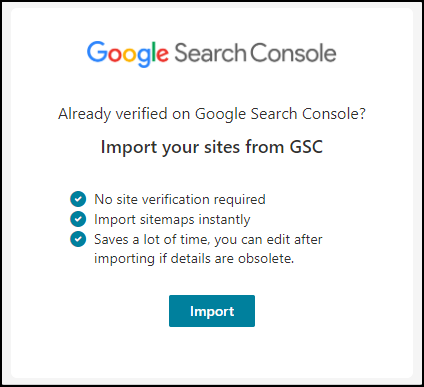Click the importing if details are obsolete line
Viewport: 424px width, 387px height.
[x=194, y=259]
